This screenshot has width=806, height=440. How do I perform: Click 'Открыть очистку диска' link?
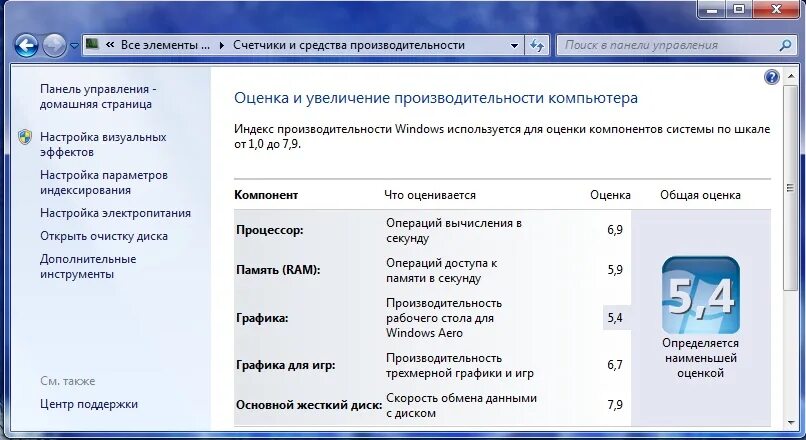[x=104, y=236]
